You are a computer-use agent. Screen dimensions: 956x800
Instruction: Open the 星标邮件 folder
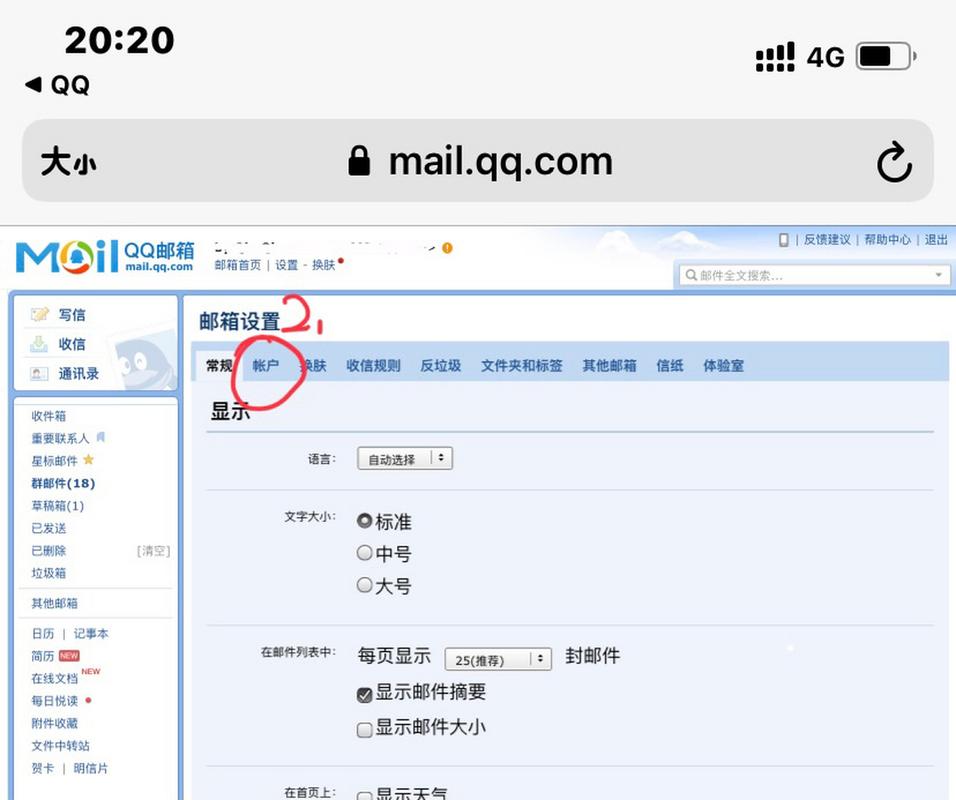click(55, 461)
